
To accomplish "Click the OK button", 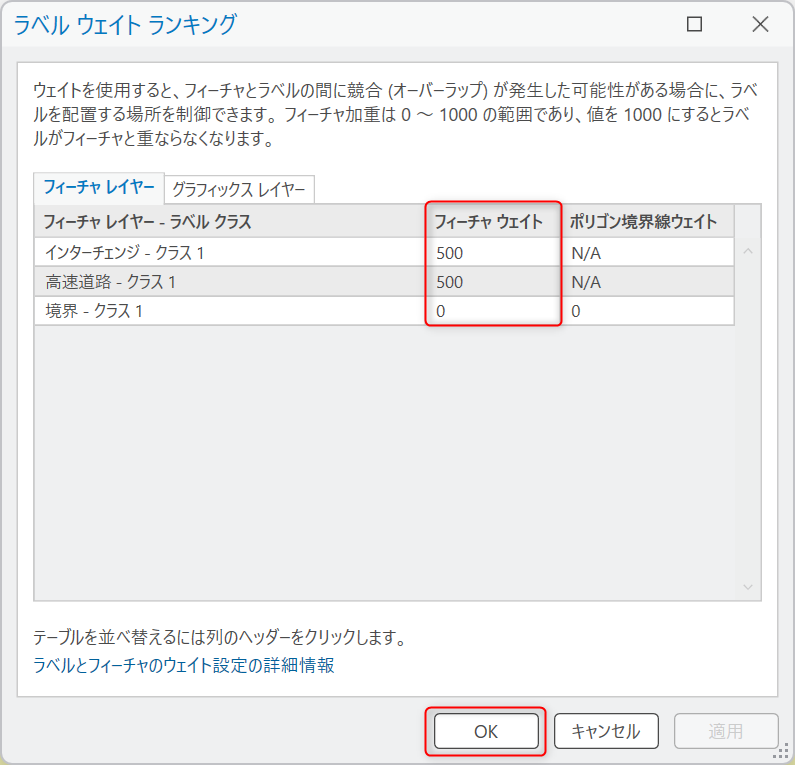I will coord(486,731).
